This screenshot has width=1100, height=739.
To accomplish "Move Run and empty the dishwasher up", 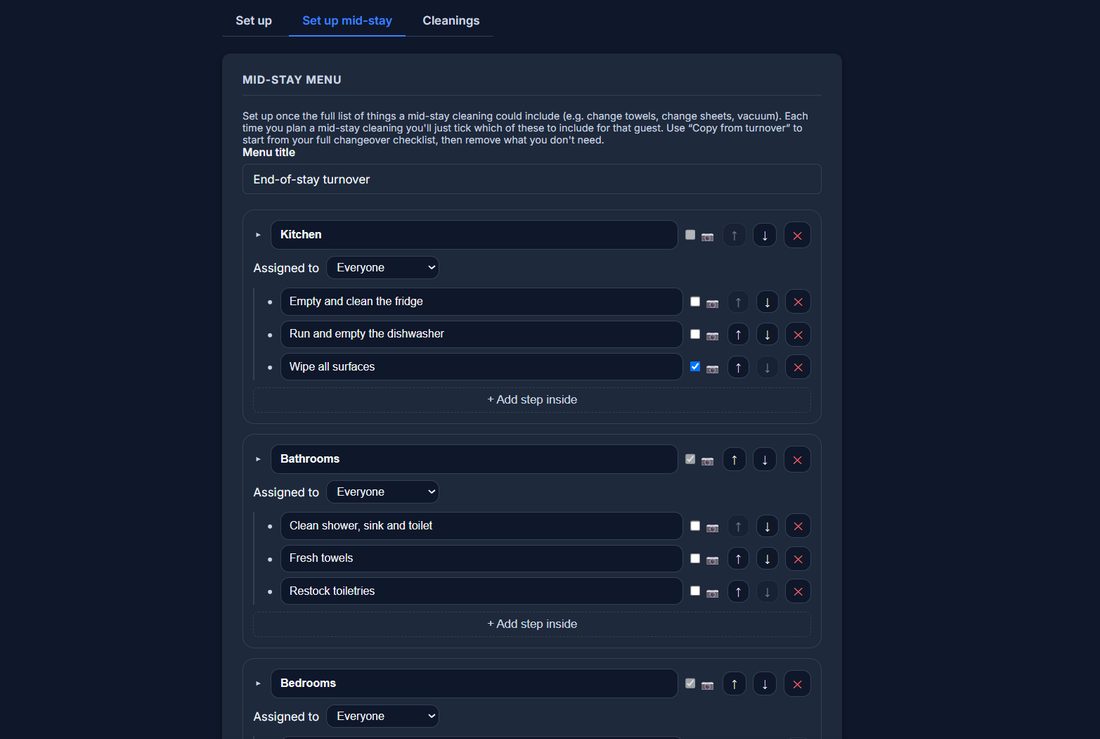I will point(738,335).
